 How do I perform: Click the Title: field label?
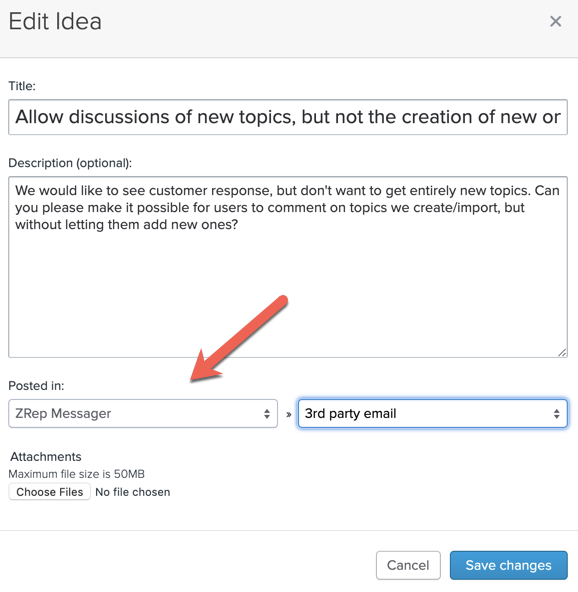pyautogui.click(x=22, y=86)
